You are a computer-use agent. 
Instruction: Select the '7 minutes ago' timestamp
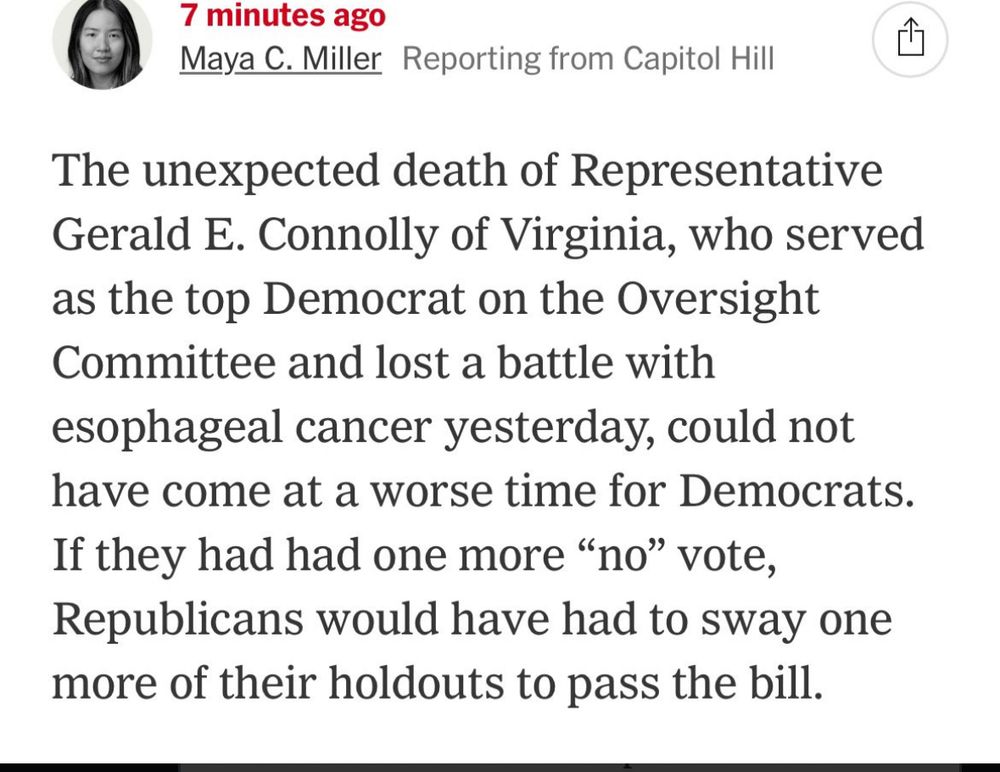[283, 15]
